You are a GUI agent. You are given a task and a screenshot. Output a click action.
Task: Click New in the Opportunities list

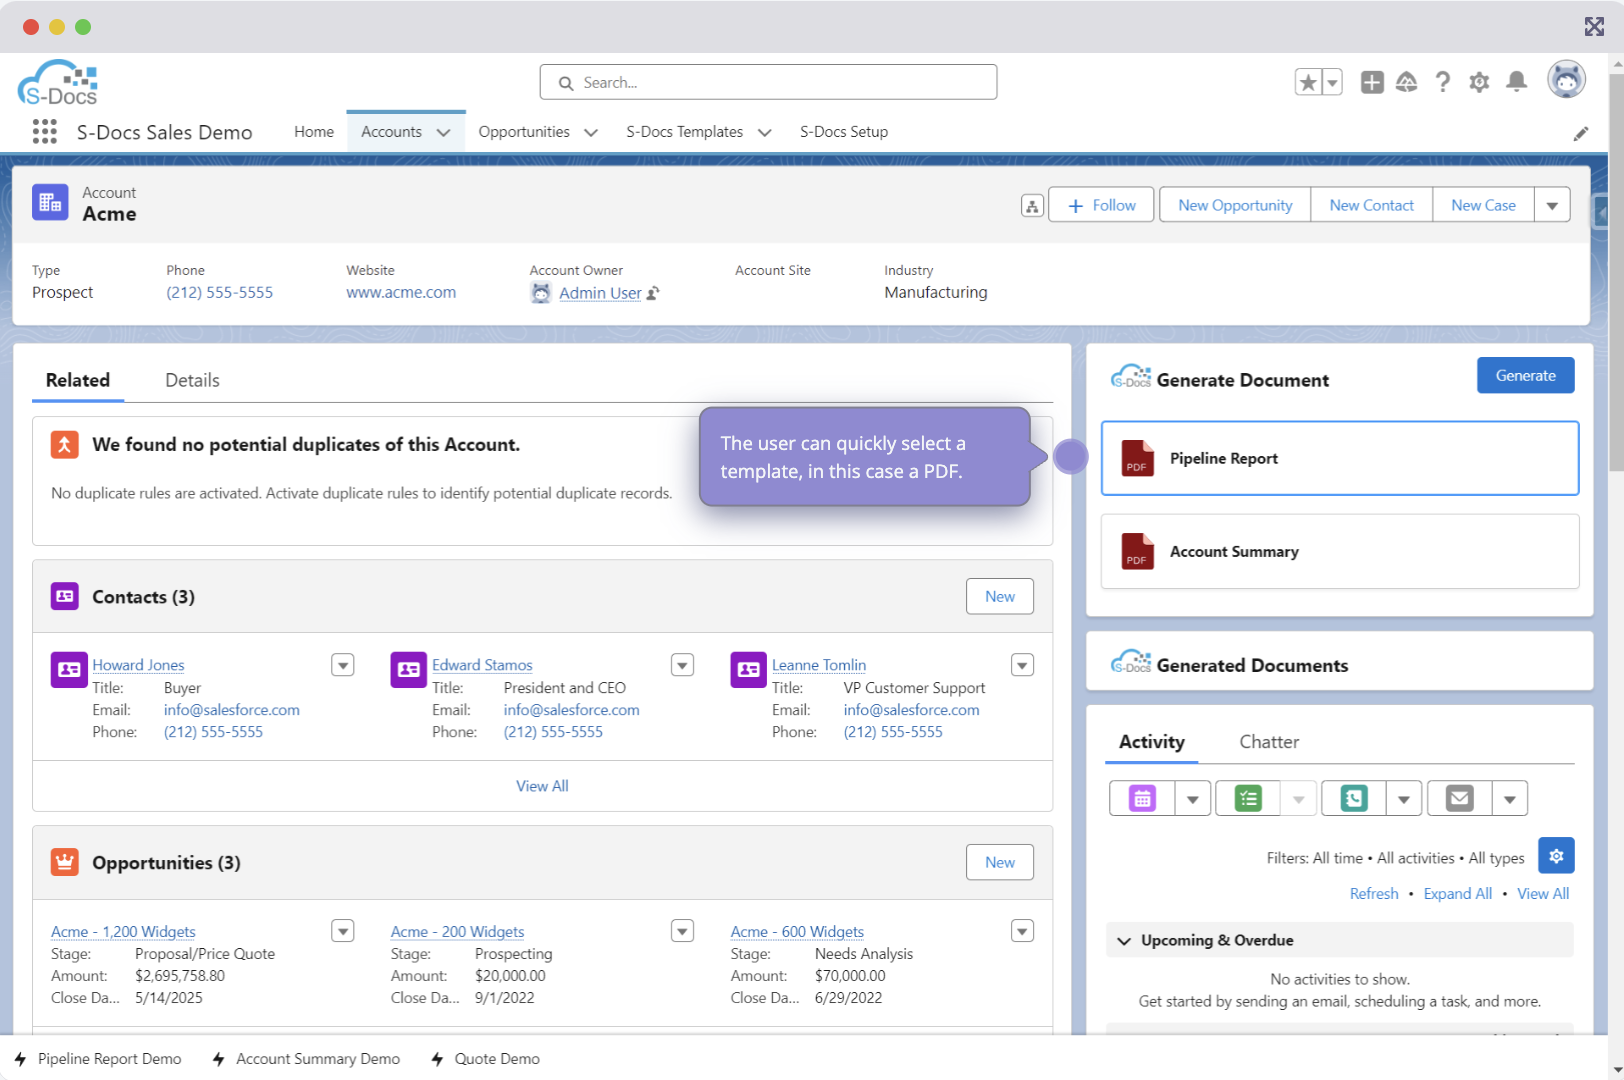point(1000,862)
